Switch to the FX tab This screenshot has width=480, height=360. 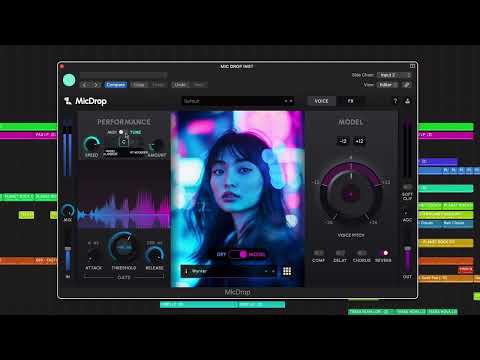(x=350, y=101)
